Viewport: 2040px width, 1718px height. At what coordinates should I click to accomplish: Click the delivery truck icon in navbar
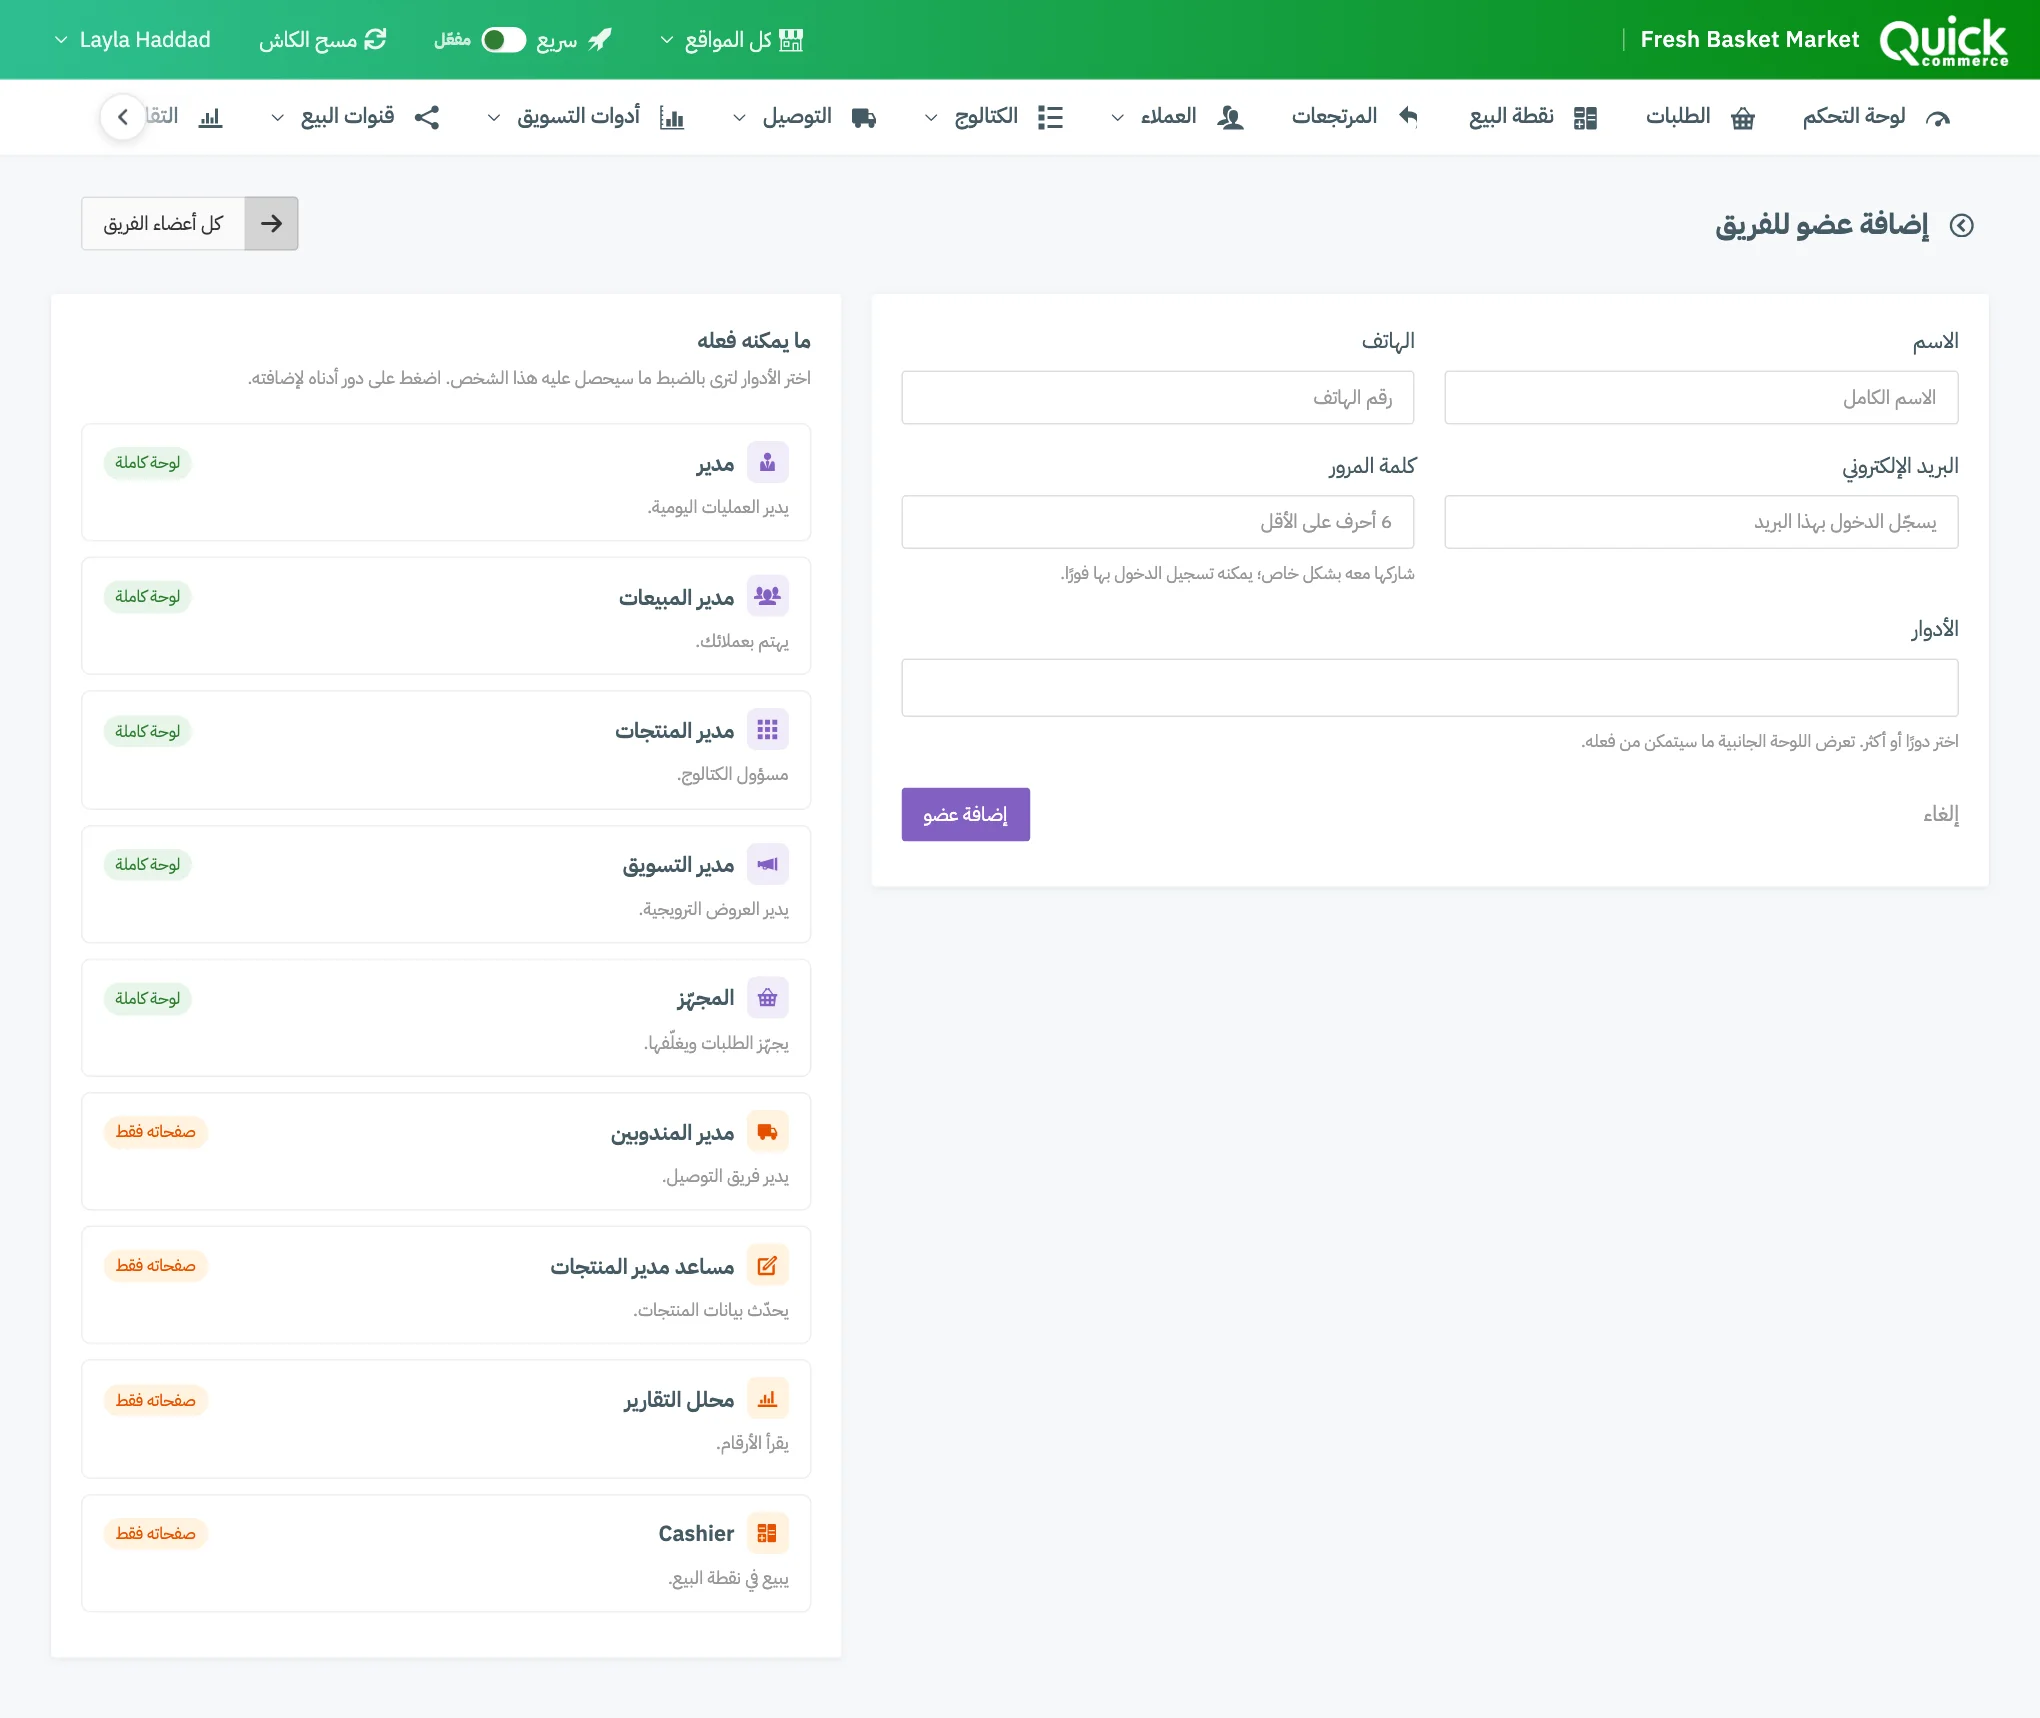pyautogui.click(x=864, y=118)
